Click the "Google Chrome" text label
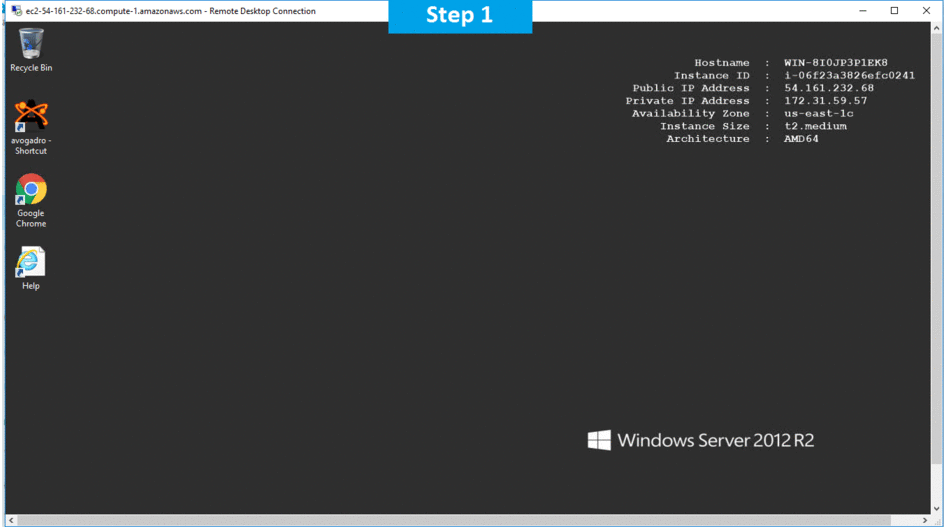 point(31,218)
